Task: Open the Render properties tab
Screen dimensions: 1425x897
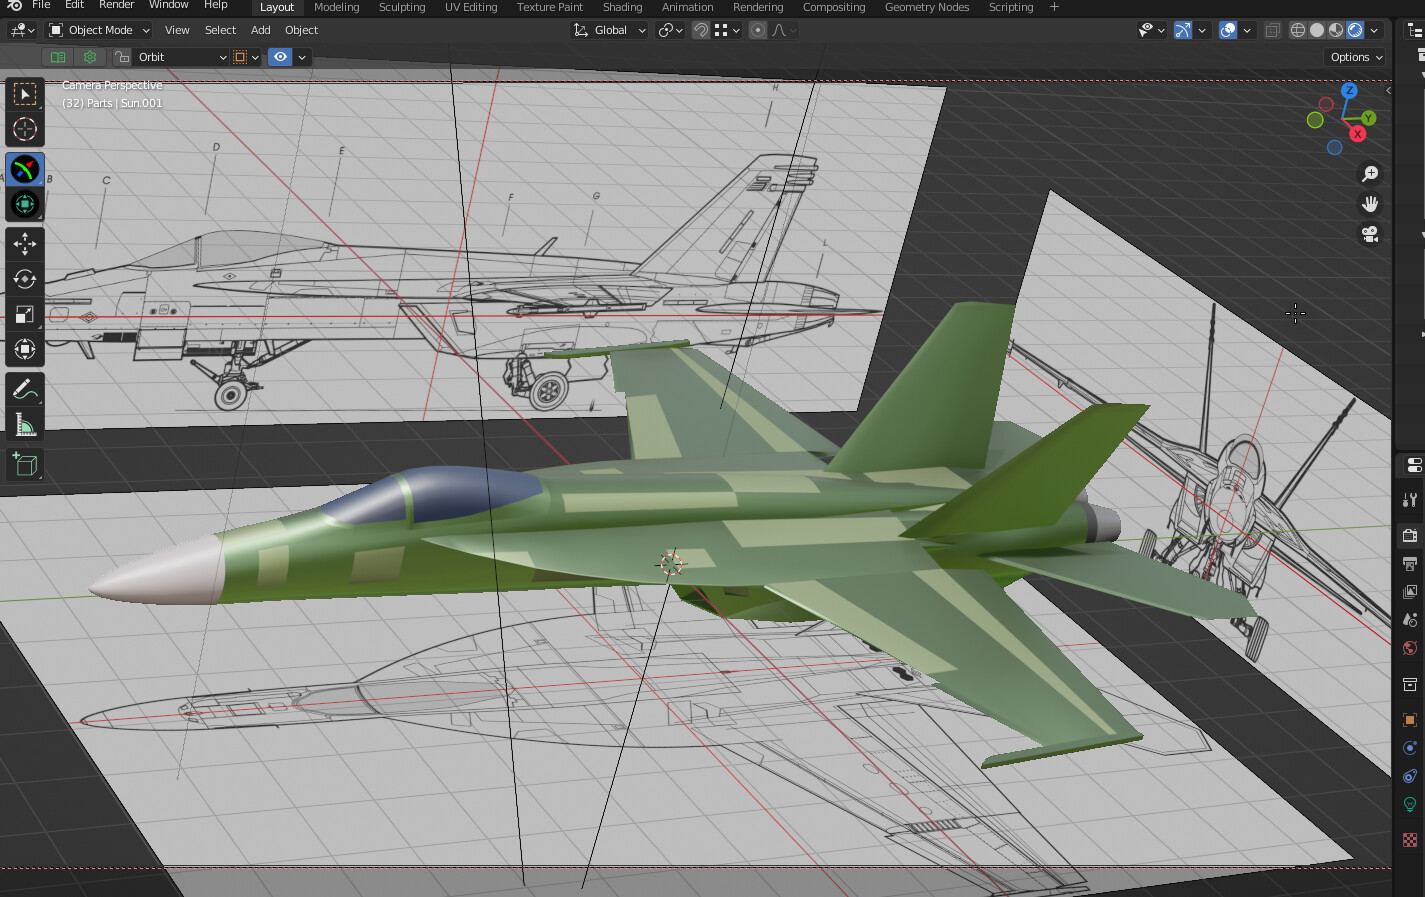Action: [1410, 535]
